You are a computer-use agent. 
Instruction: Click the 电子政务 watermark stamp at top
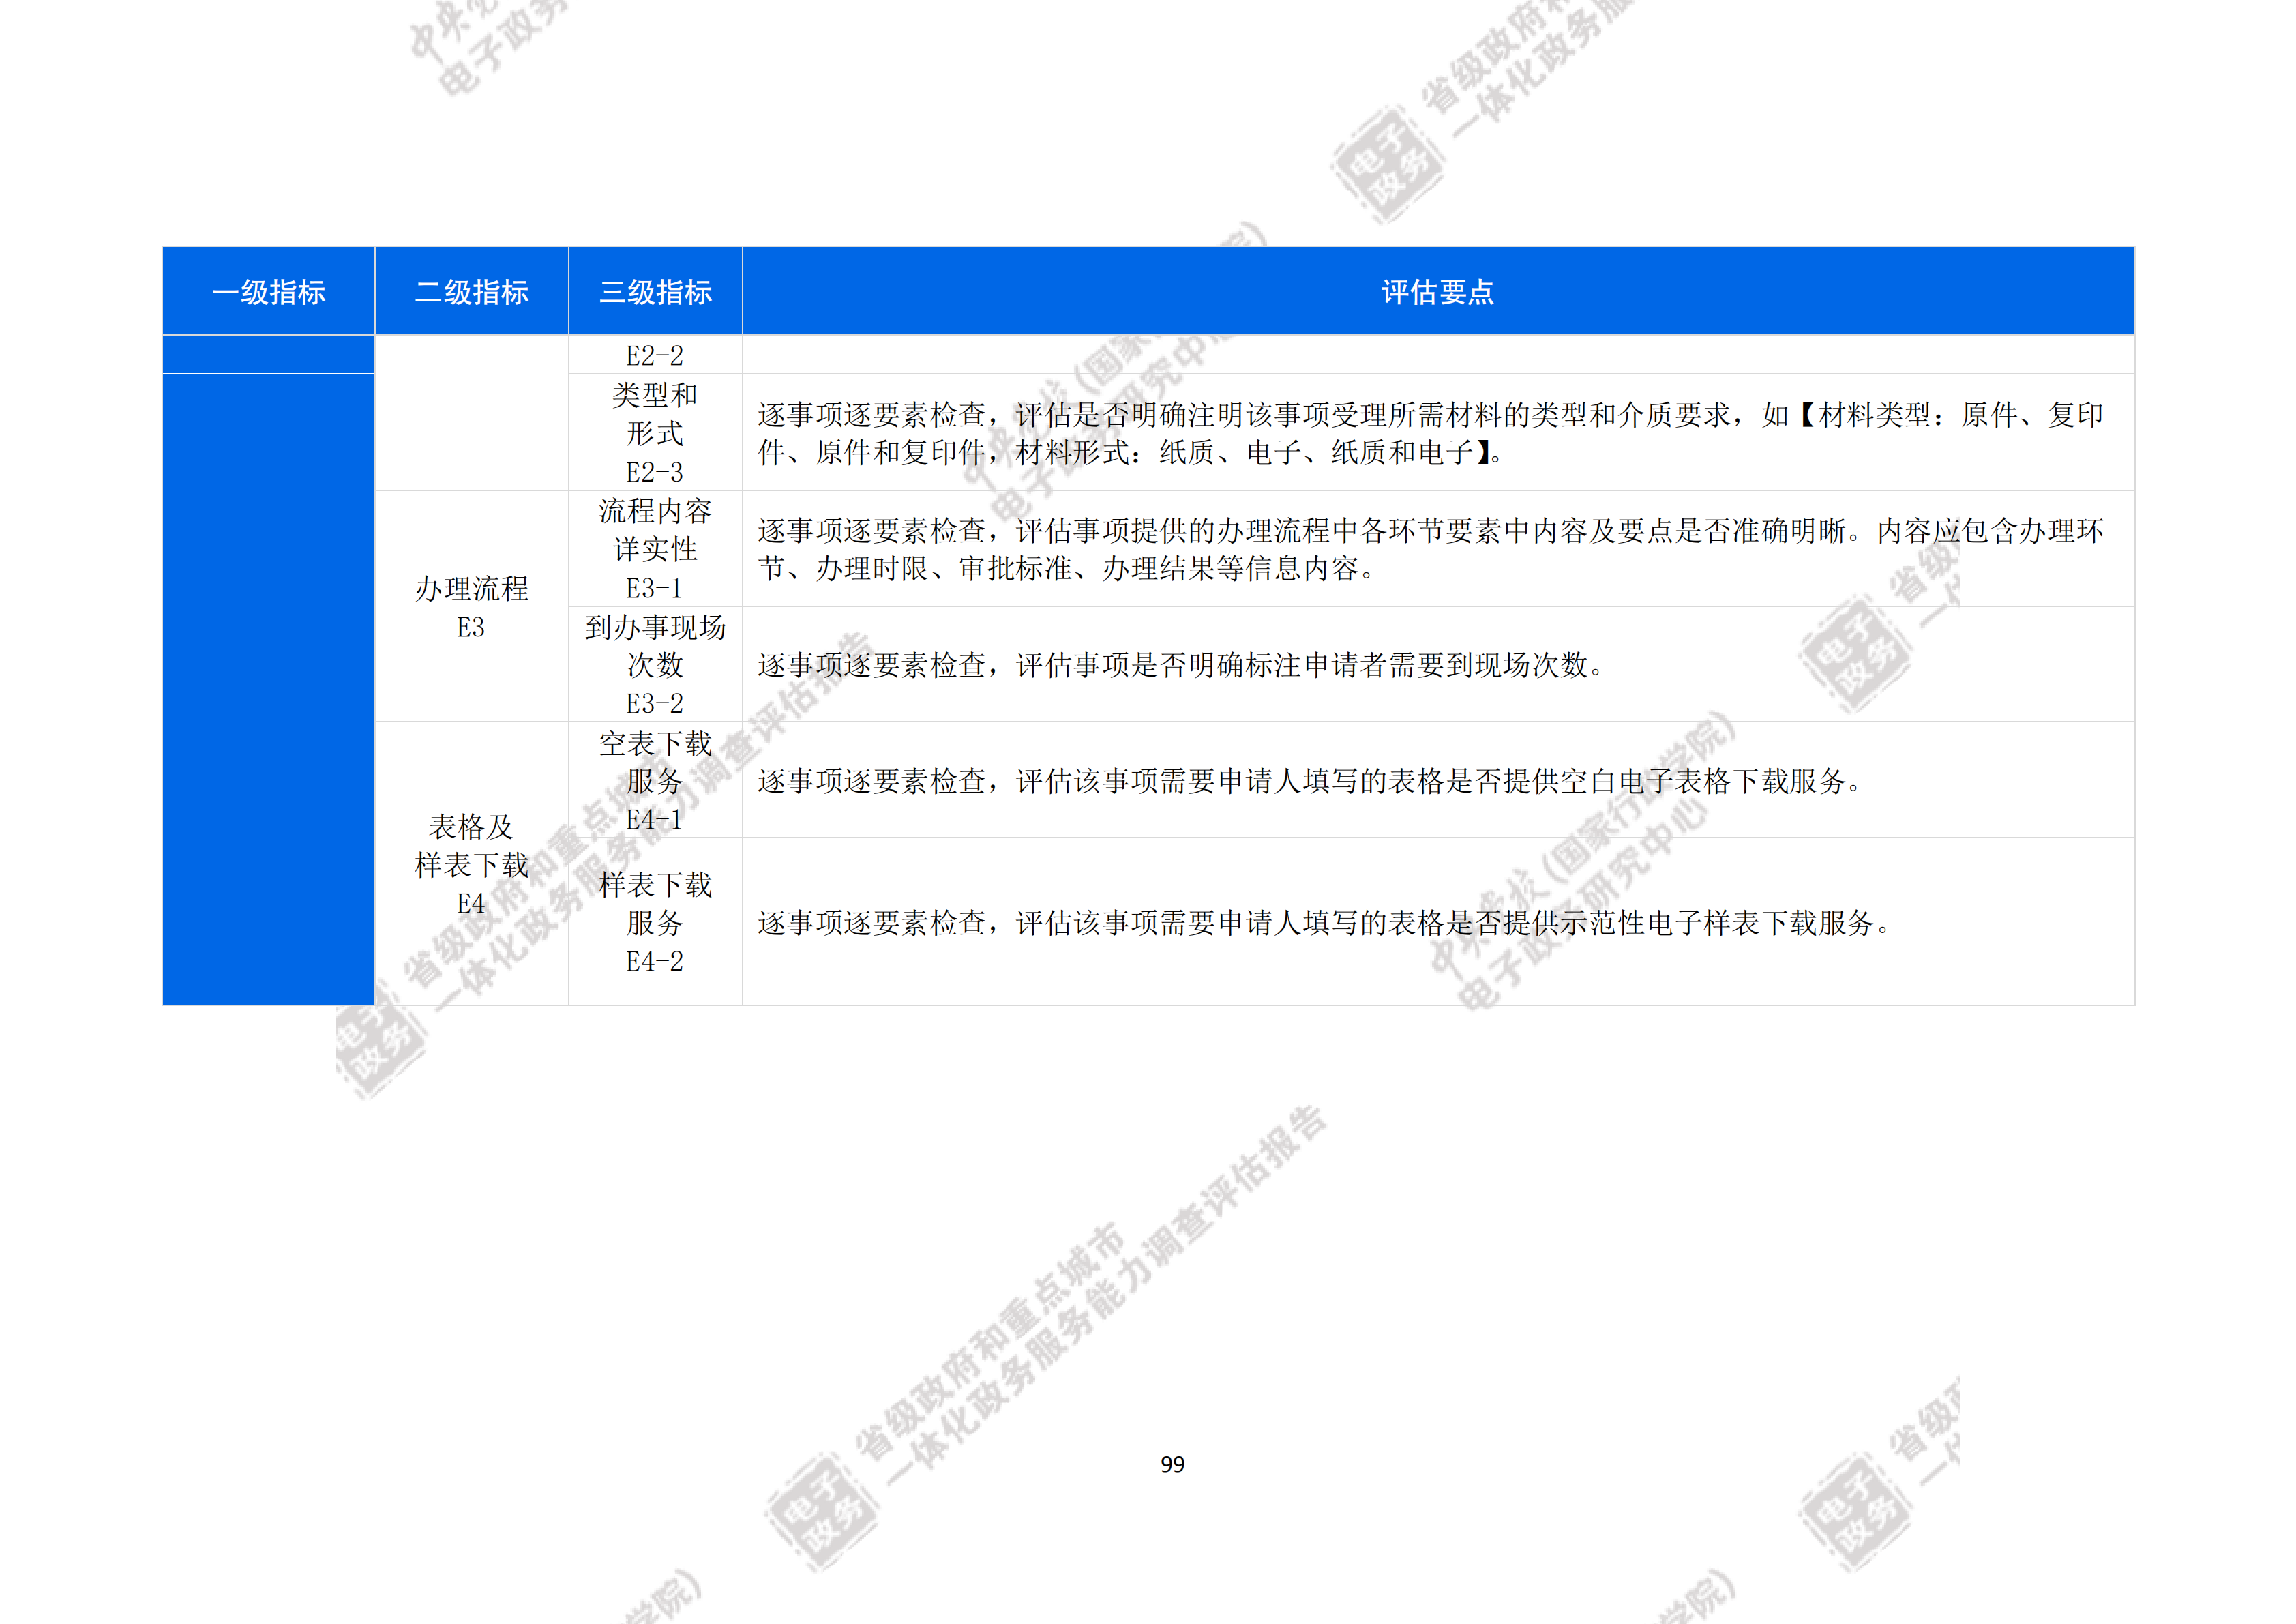click(1388, 167)
